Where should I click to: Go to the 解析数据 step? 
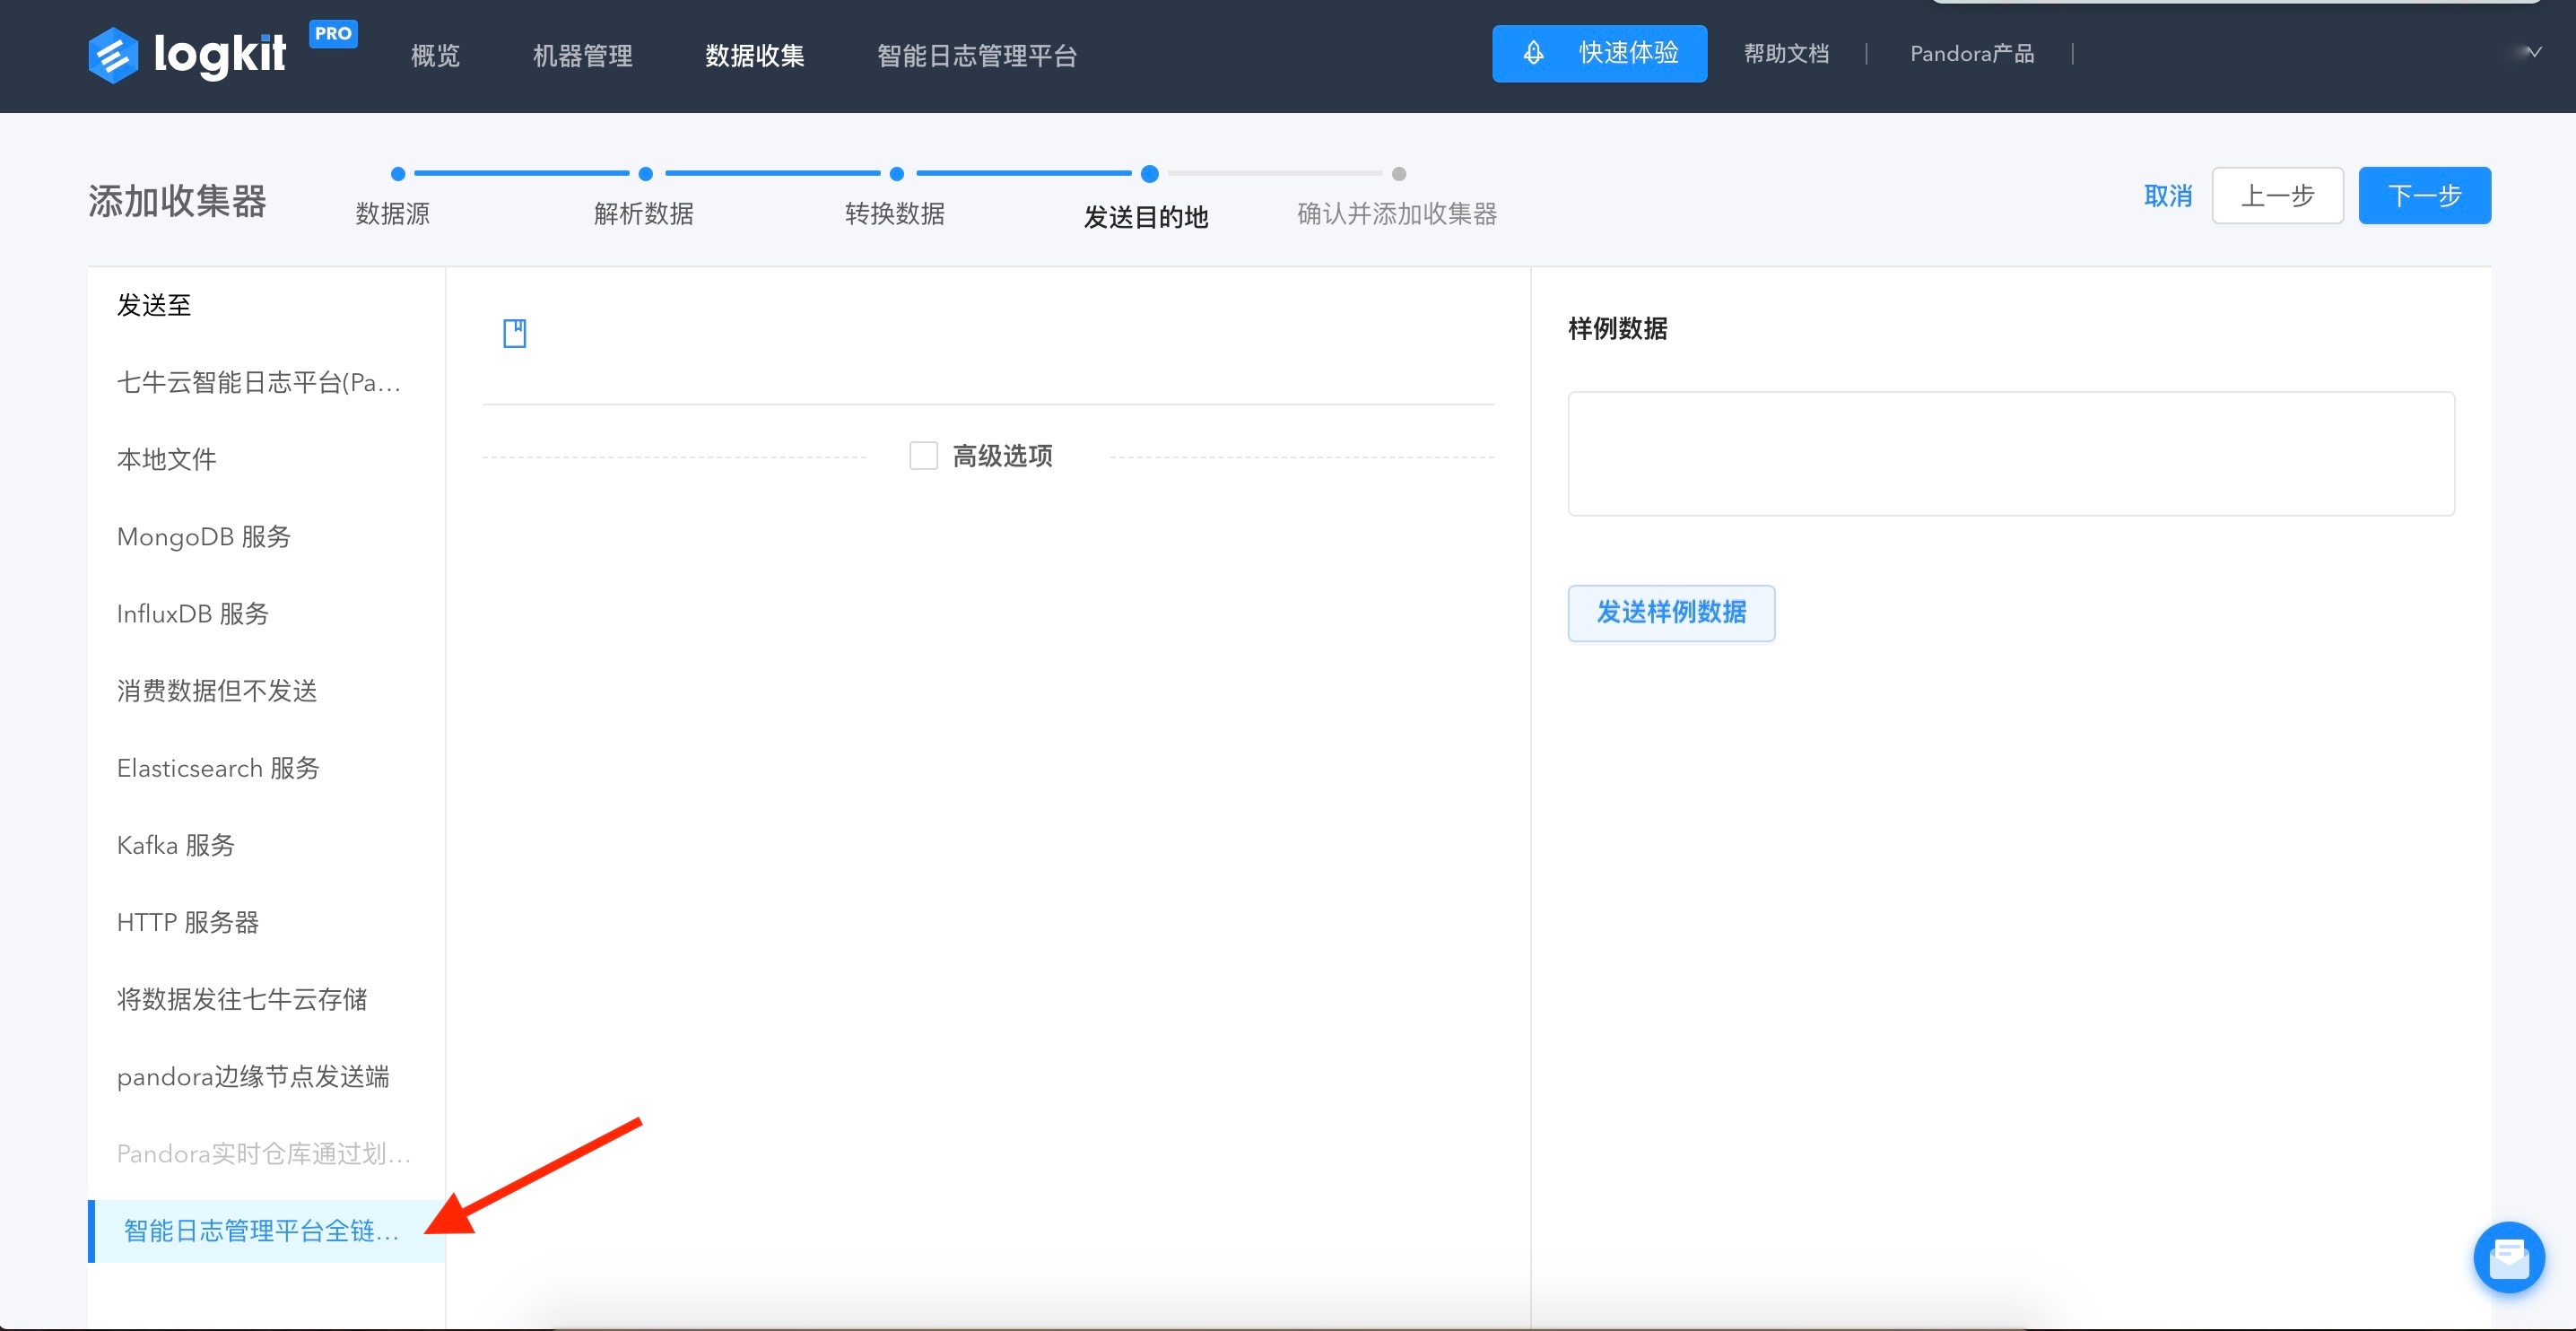pyautogui.click(x=644, y=213)
